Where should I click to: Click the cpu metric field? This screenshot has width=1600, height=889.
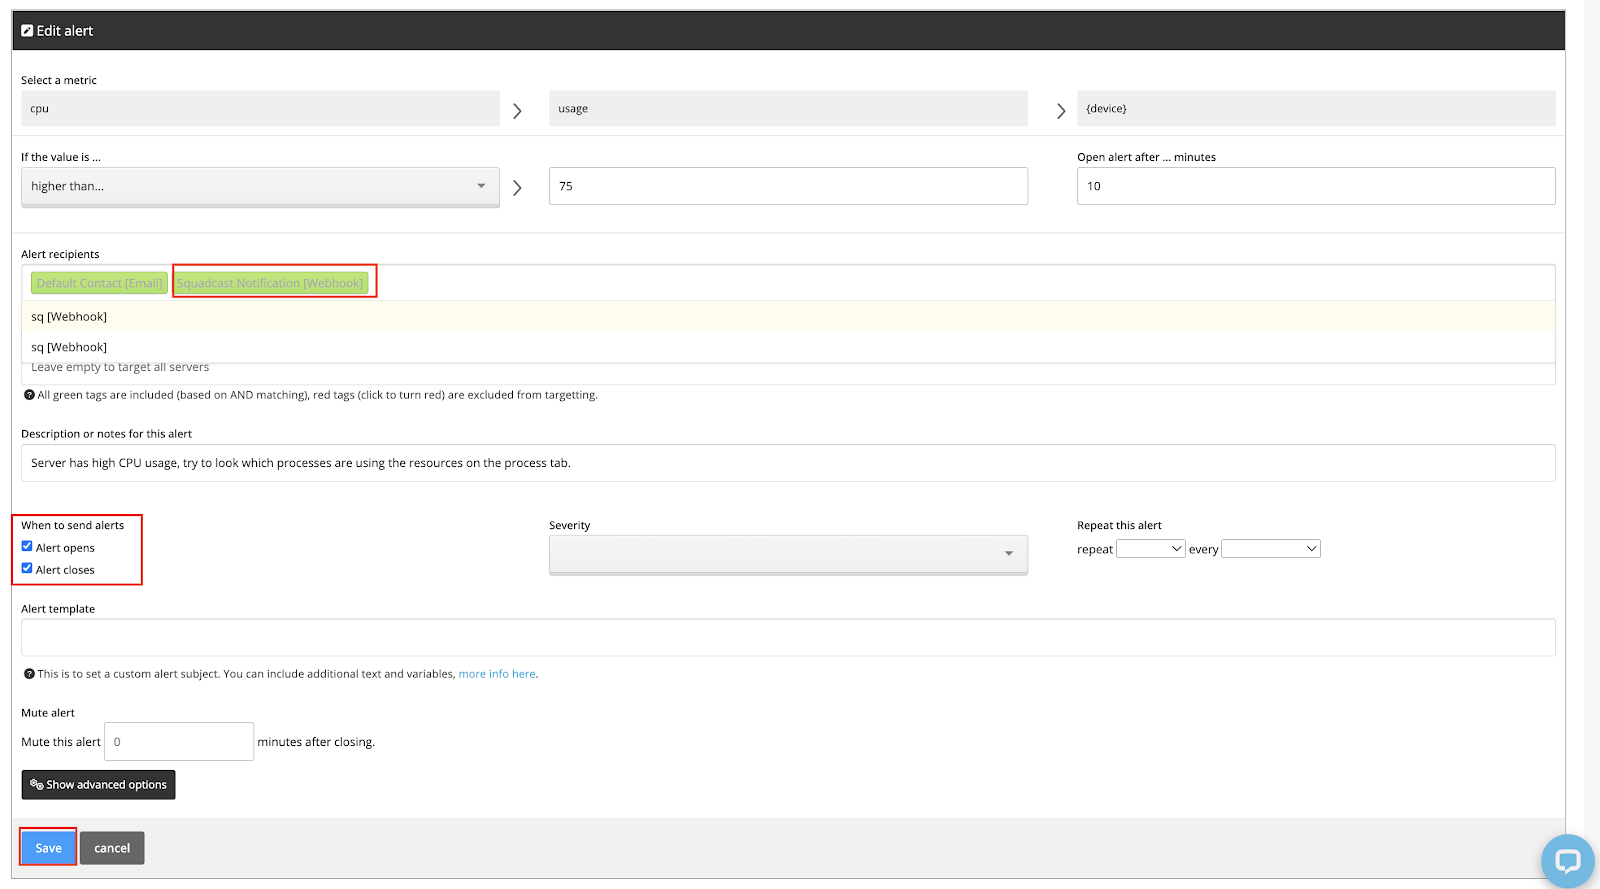(x=260, y=108)
